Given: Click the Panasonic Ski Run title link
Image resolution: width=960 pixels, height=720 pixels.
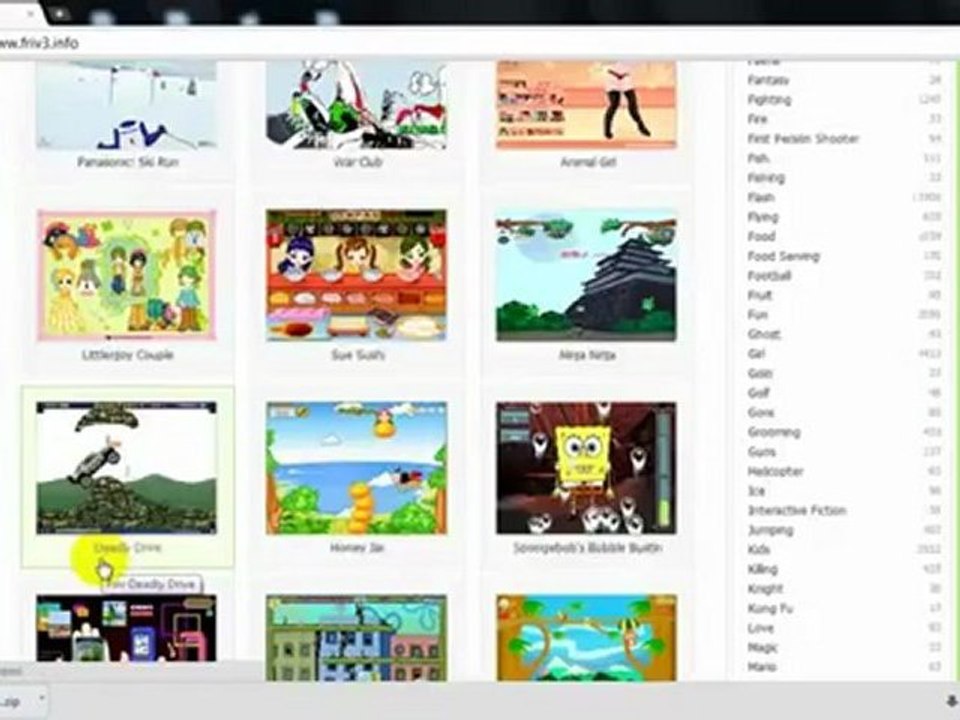Looking at the screenshot, I should pyautogui.click(x=127, y=162).
